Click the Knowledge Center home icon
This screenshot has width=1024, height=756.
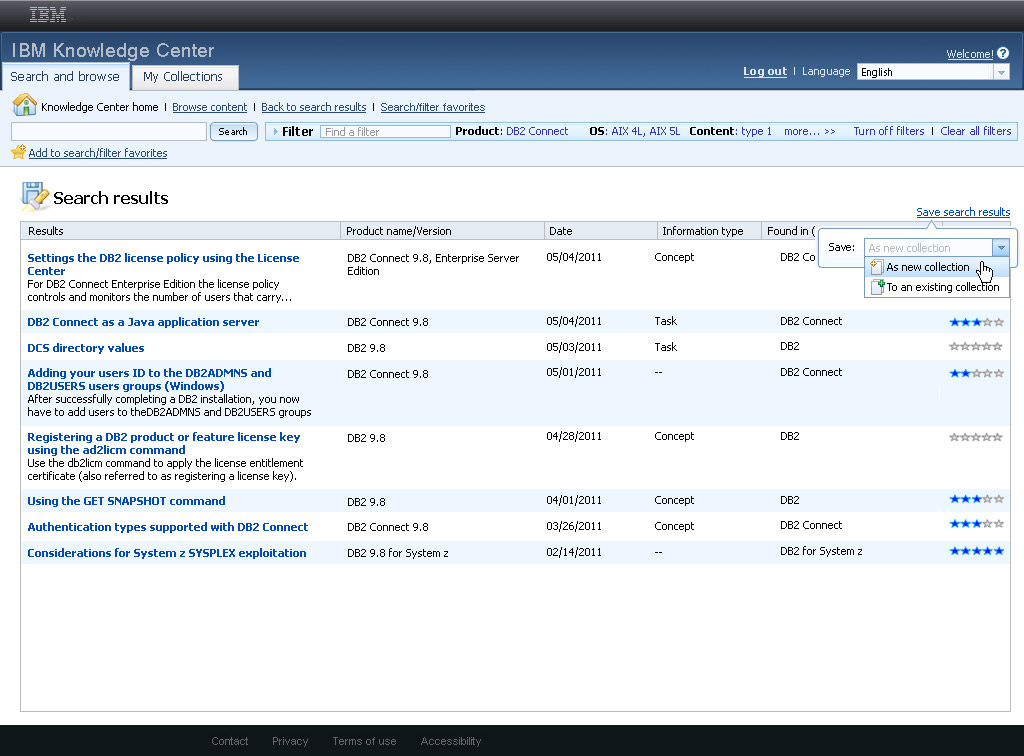coord(24,106)
